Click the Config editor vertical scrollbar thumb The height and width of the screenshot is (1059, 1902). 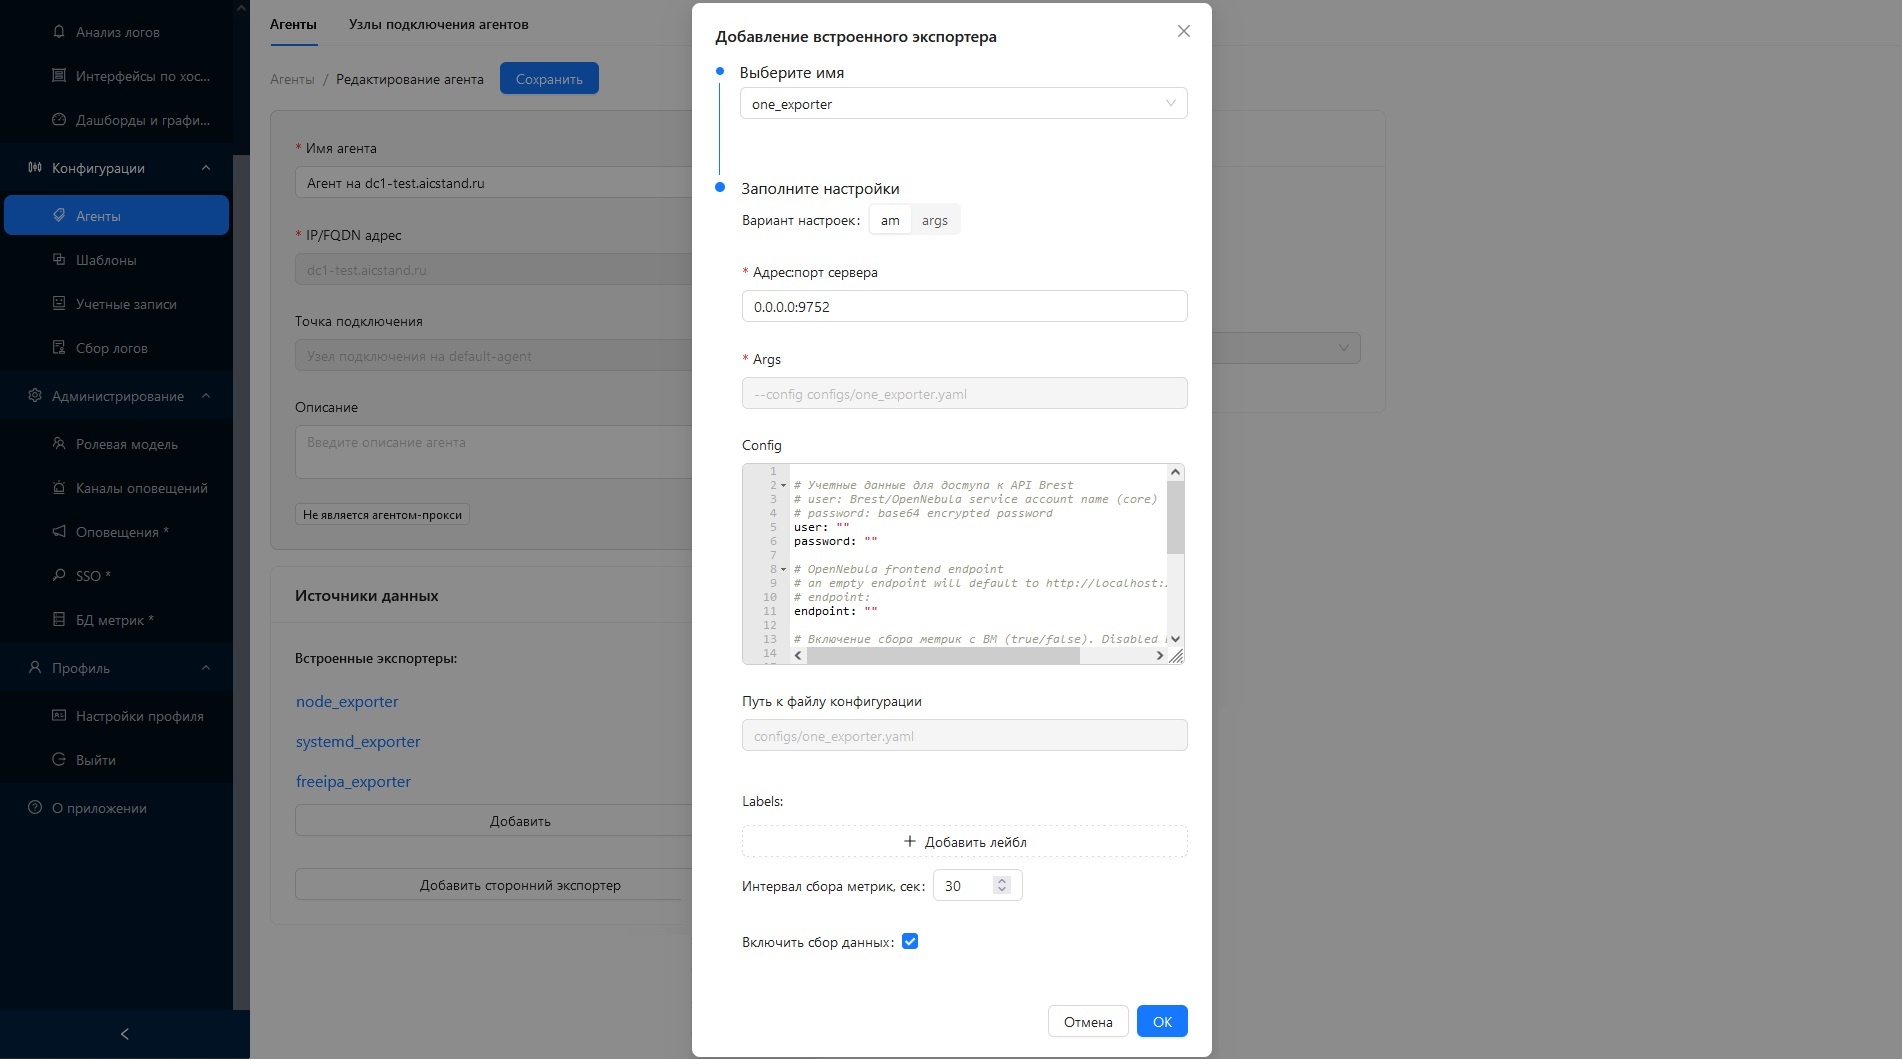(1176, 517)
